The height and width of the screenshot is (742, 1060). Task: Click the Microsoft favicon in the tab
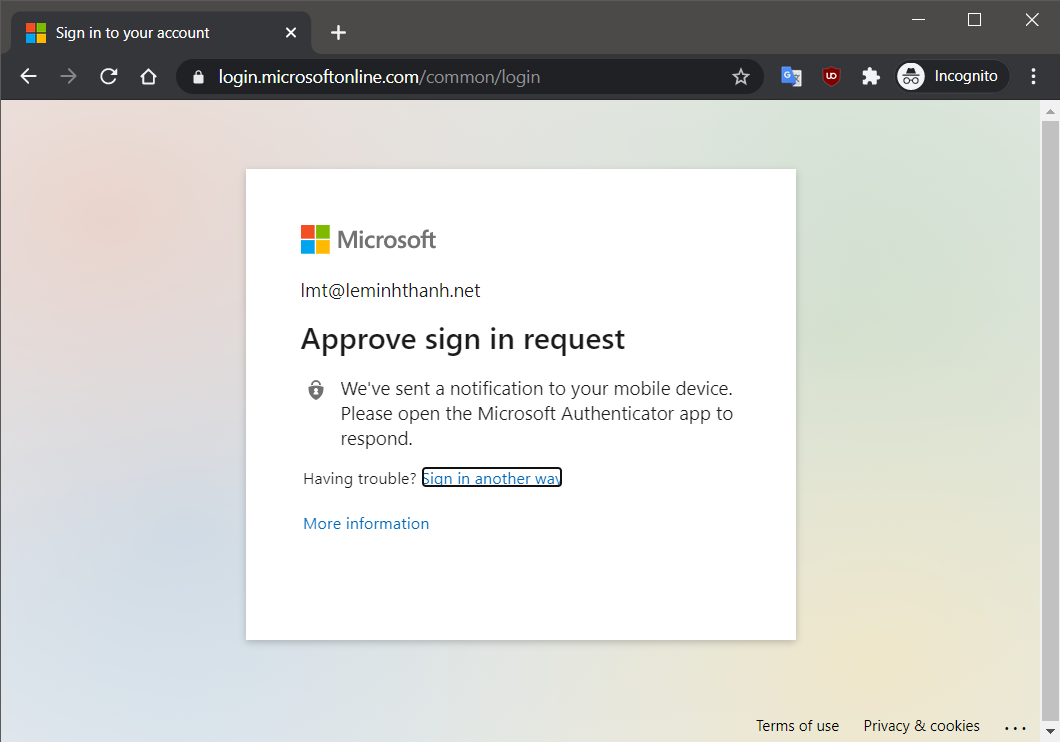click(x=36, y=32)
